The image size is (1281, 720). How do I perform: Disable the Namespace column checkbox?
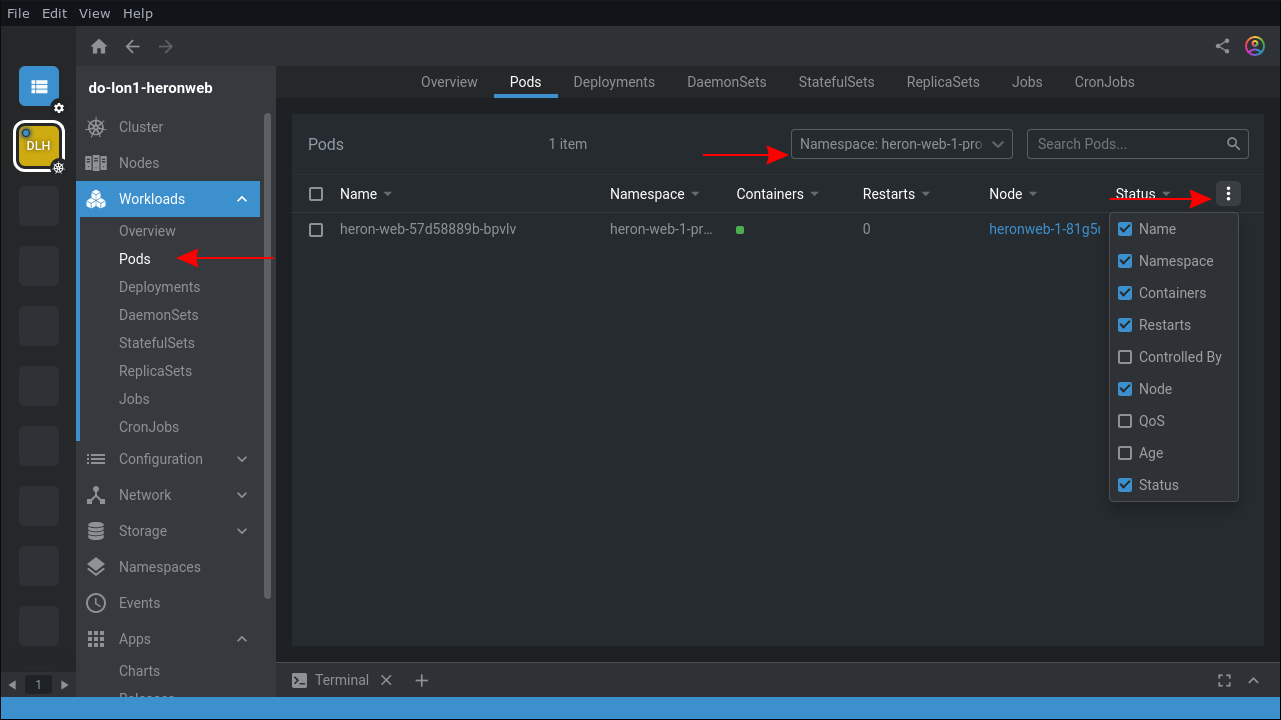[1125, 261]
